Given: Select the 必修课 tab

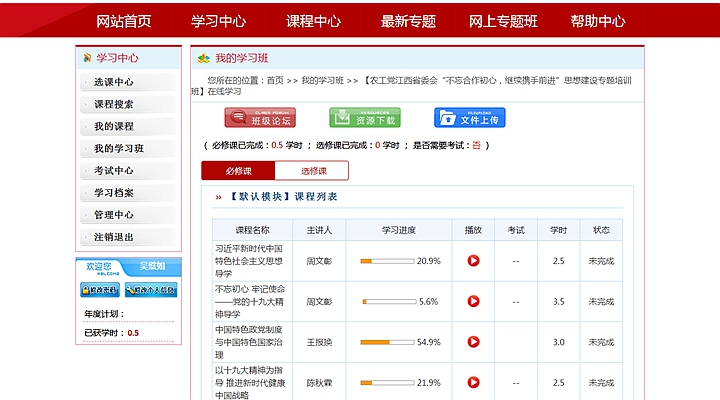Looking at the screenshot, I should 238,171.
